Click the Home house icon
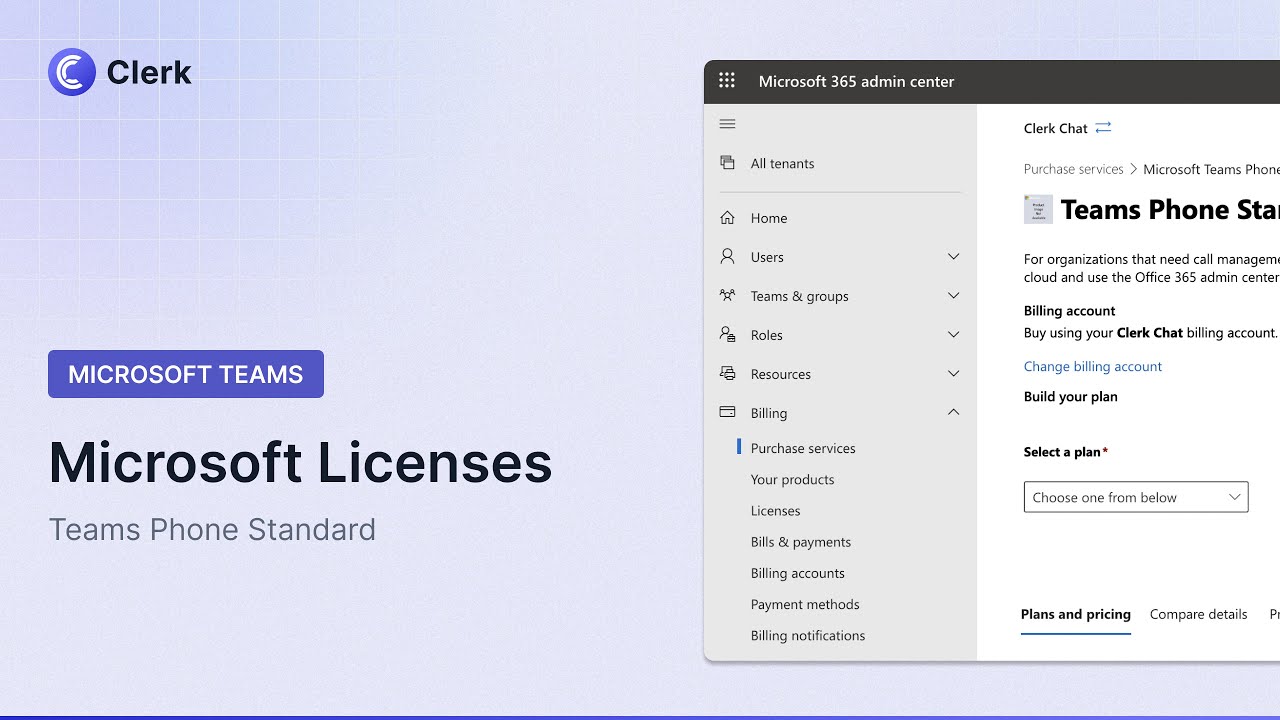 coord(727,218)
